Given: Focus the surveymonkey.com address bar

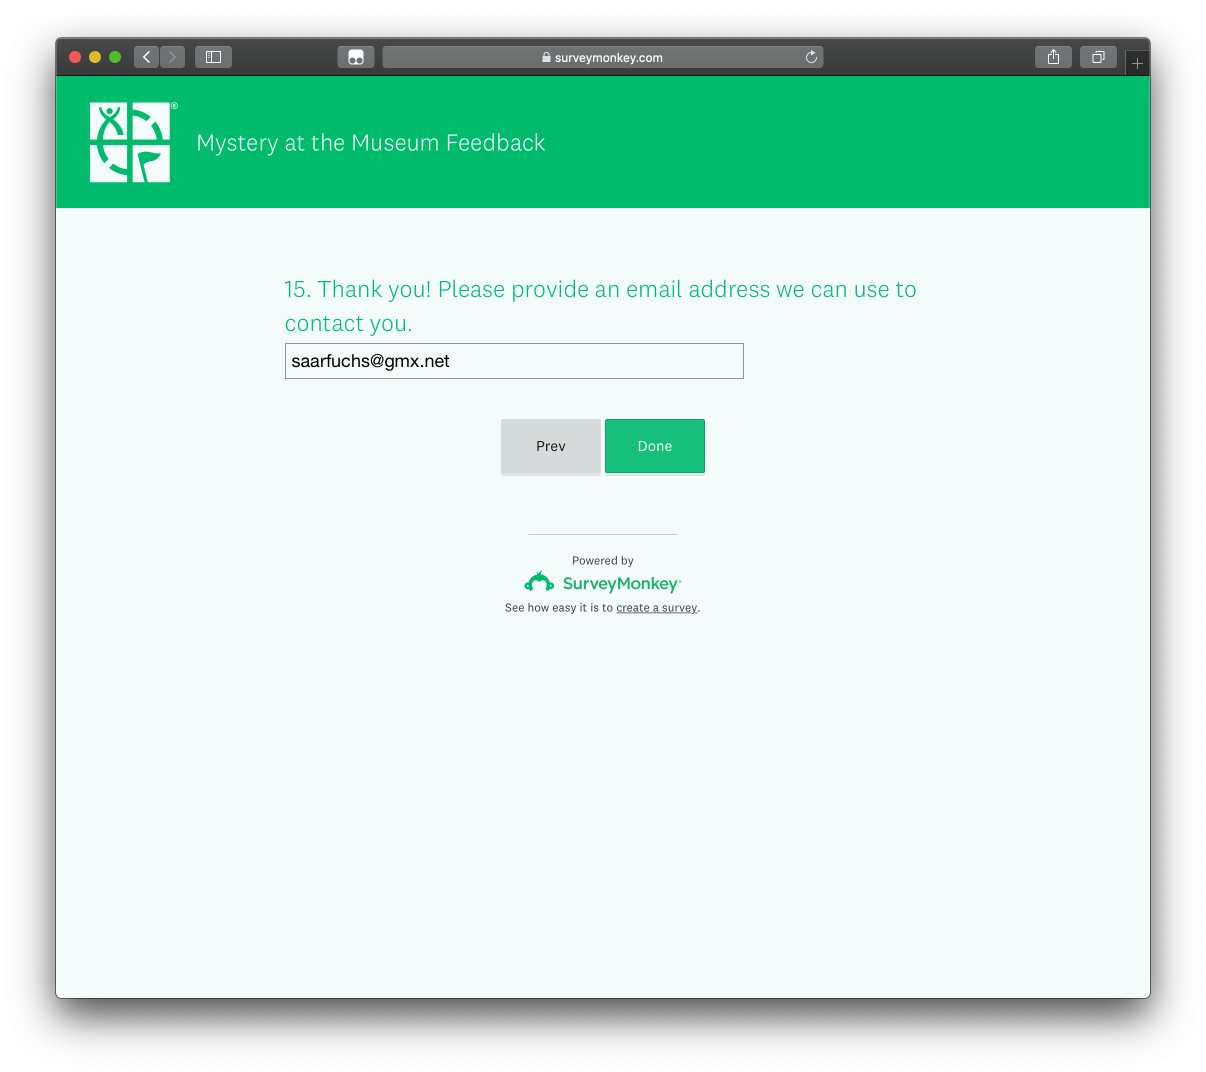Looking at the screenshot, I should (603, 57).
